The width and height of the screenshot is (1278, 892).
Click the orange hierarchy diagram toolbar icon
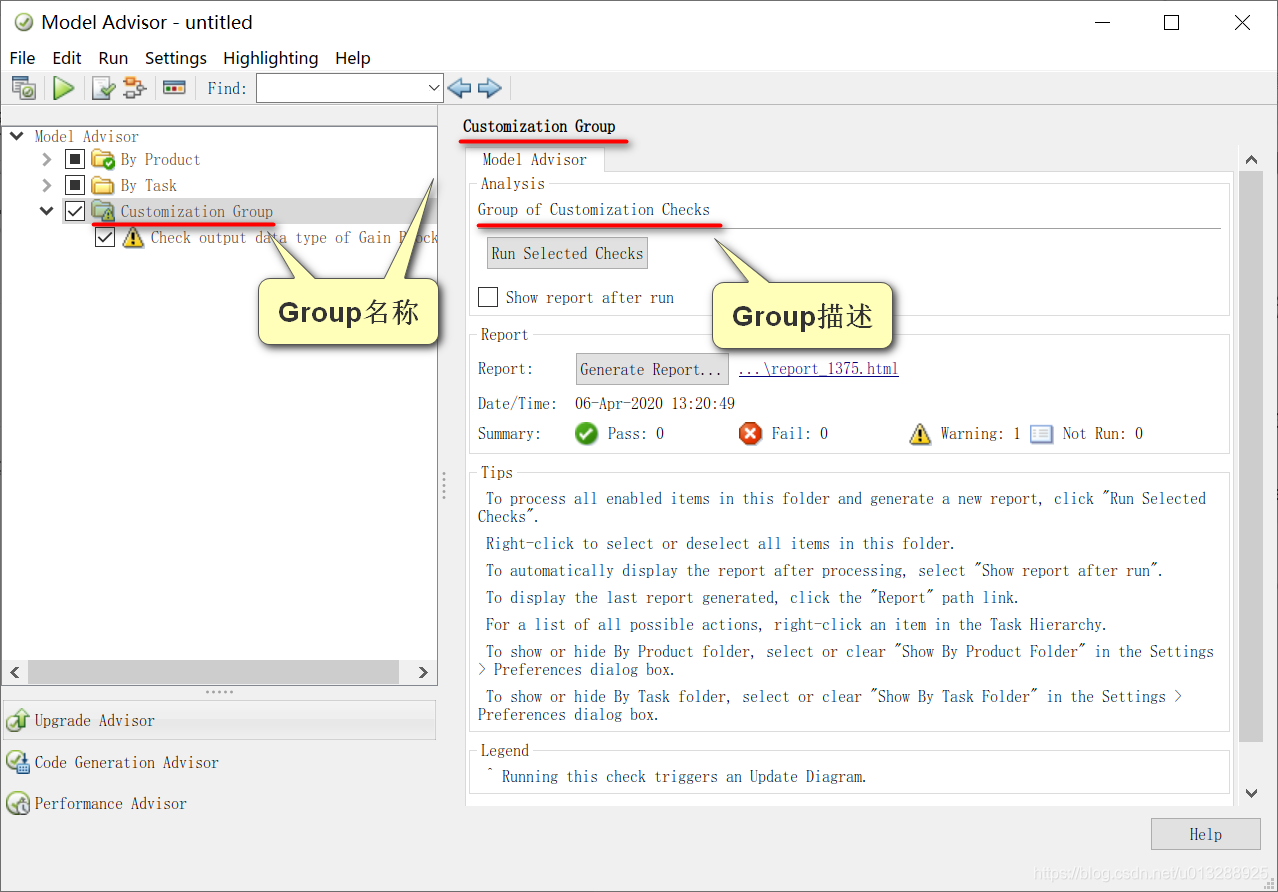(135, 88)
